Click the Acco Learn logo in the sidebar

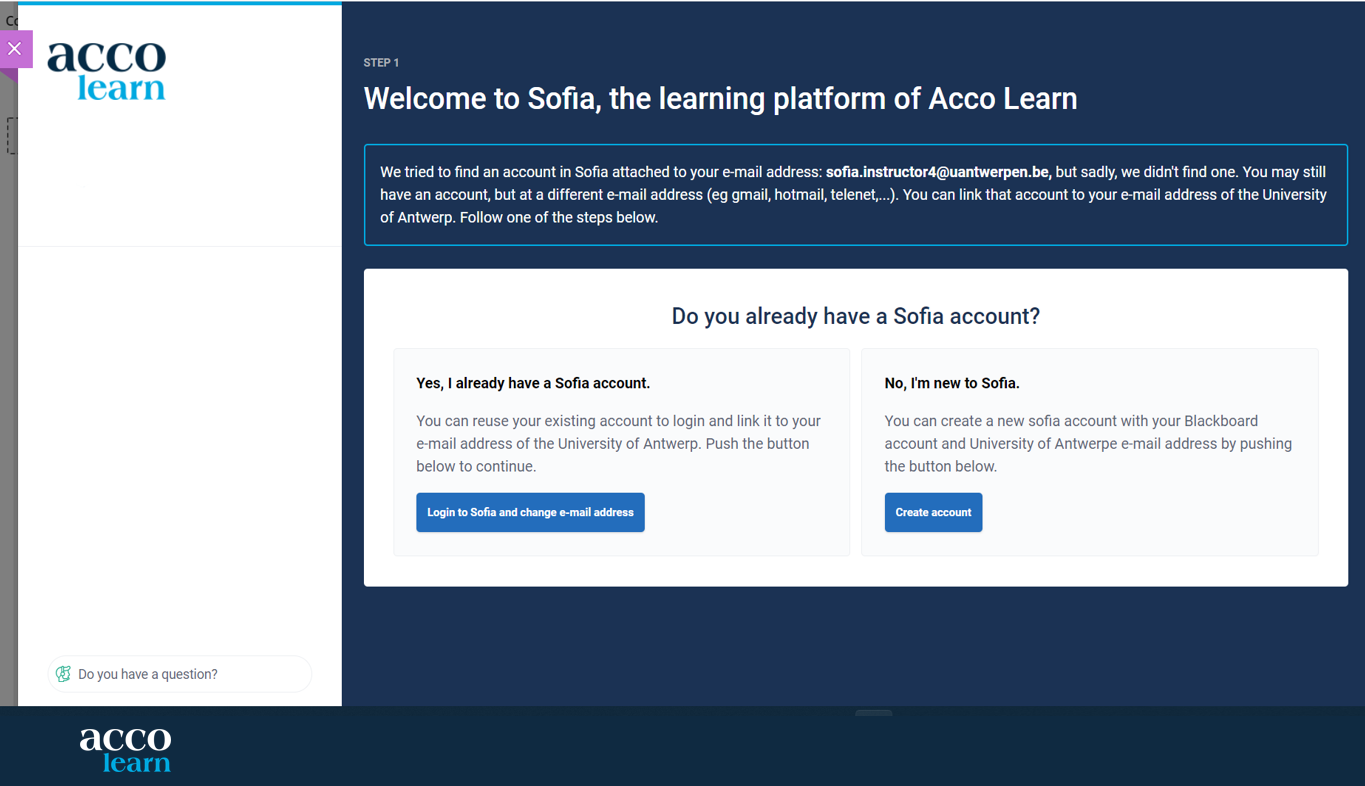coord(106,71)
